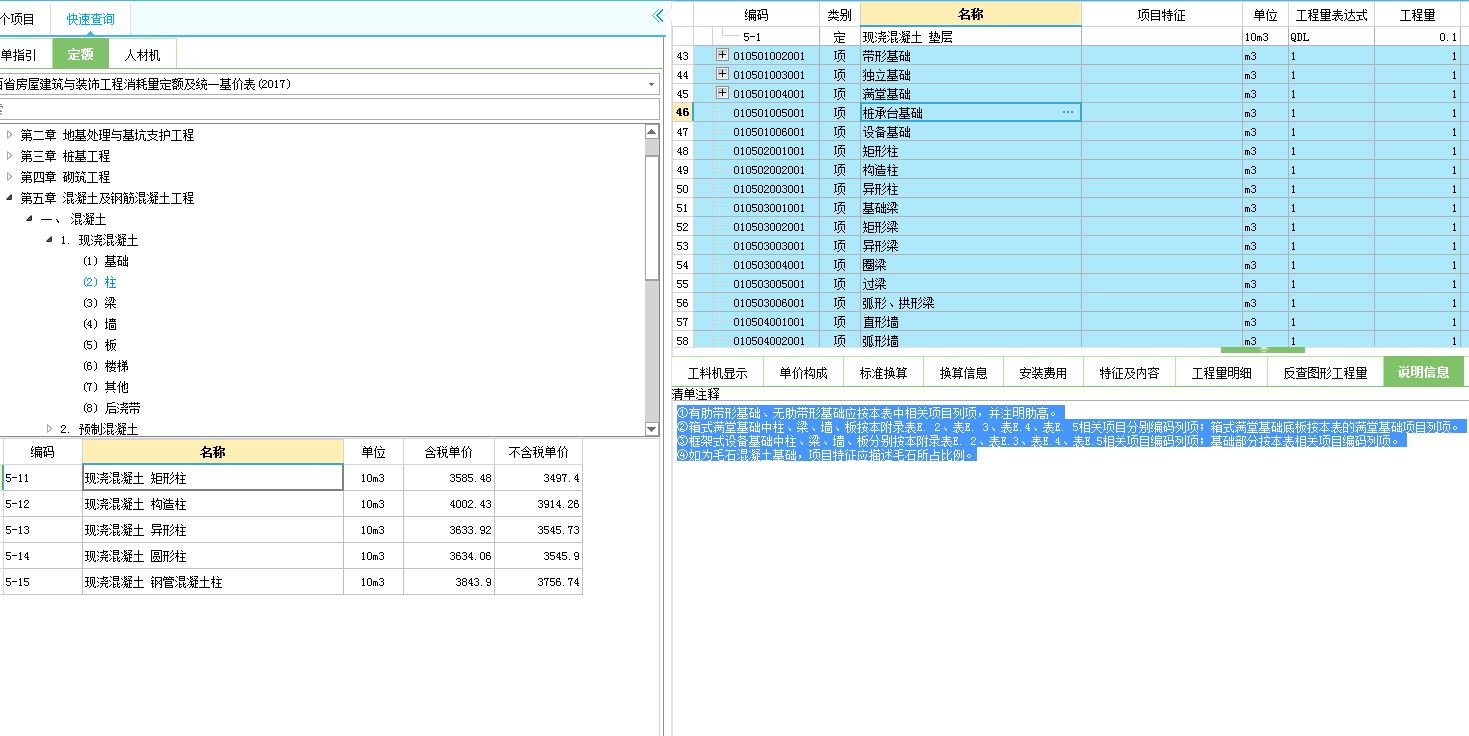Click scrollbar thumb of chapter tree

[x=652, y=217]
